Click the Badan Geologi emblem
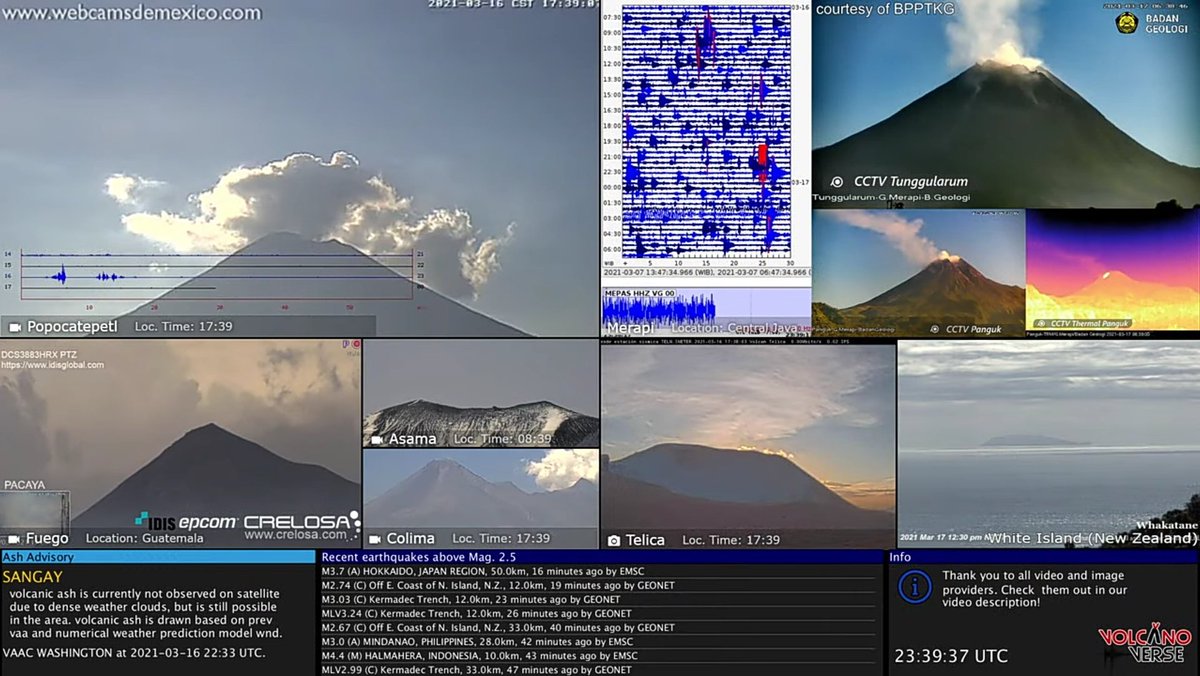This screenshot has width=1200, height=676. click(x=1127, y=22)
